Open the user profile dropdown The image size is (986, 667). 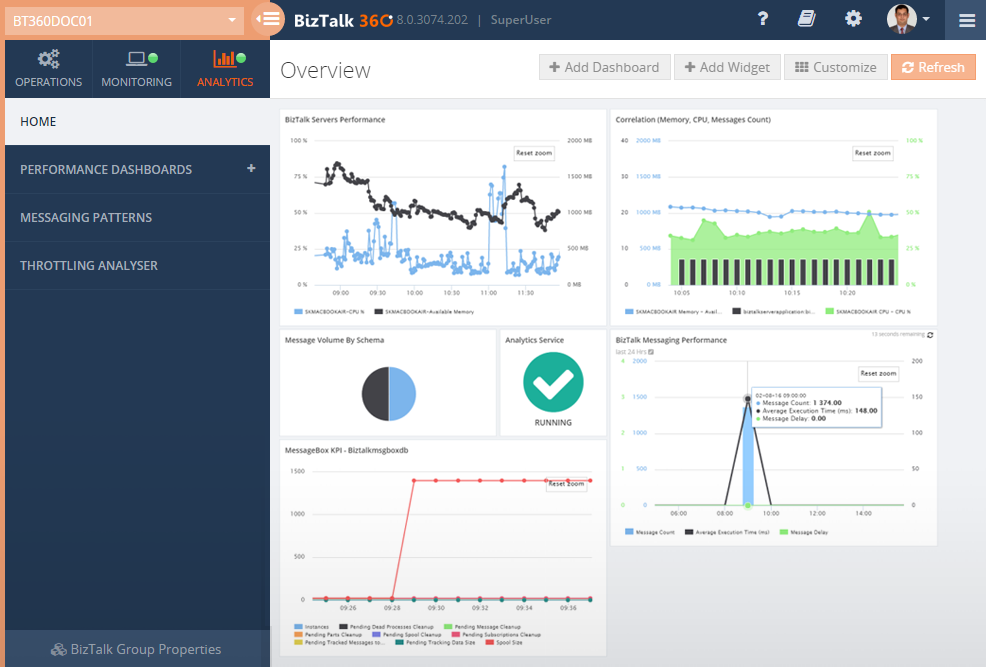(x=908, y=20)
